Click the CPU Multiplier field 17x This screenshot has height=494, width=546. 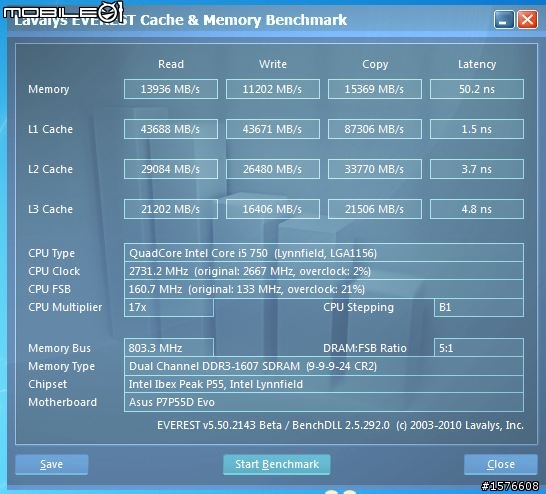169,307
